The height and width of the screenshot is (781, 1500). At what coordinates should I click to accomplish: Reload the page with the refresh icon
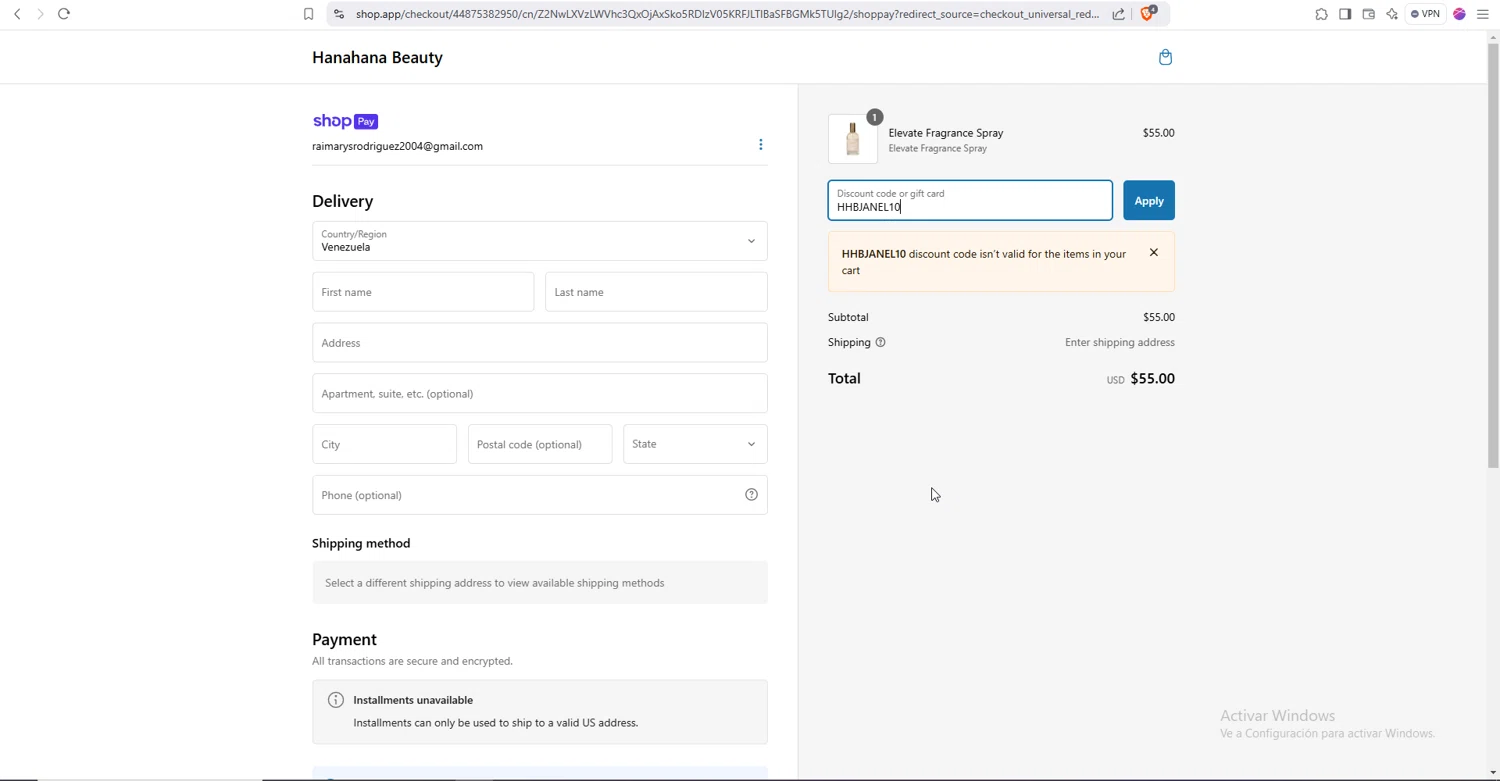click(x=64, y=14)
